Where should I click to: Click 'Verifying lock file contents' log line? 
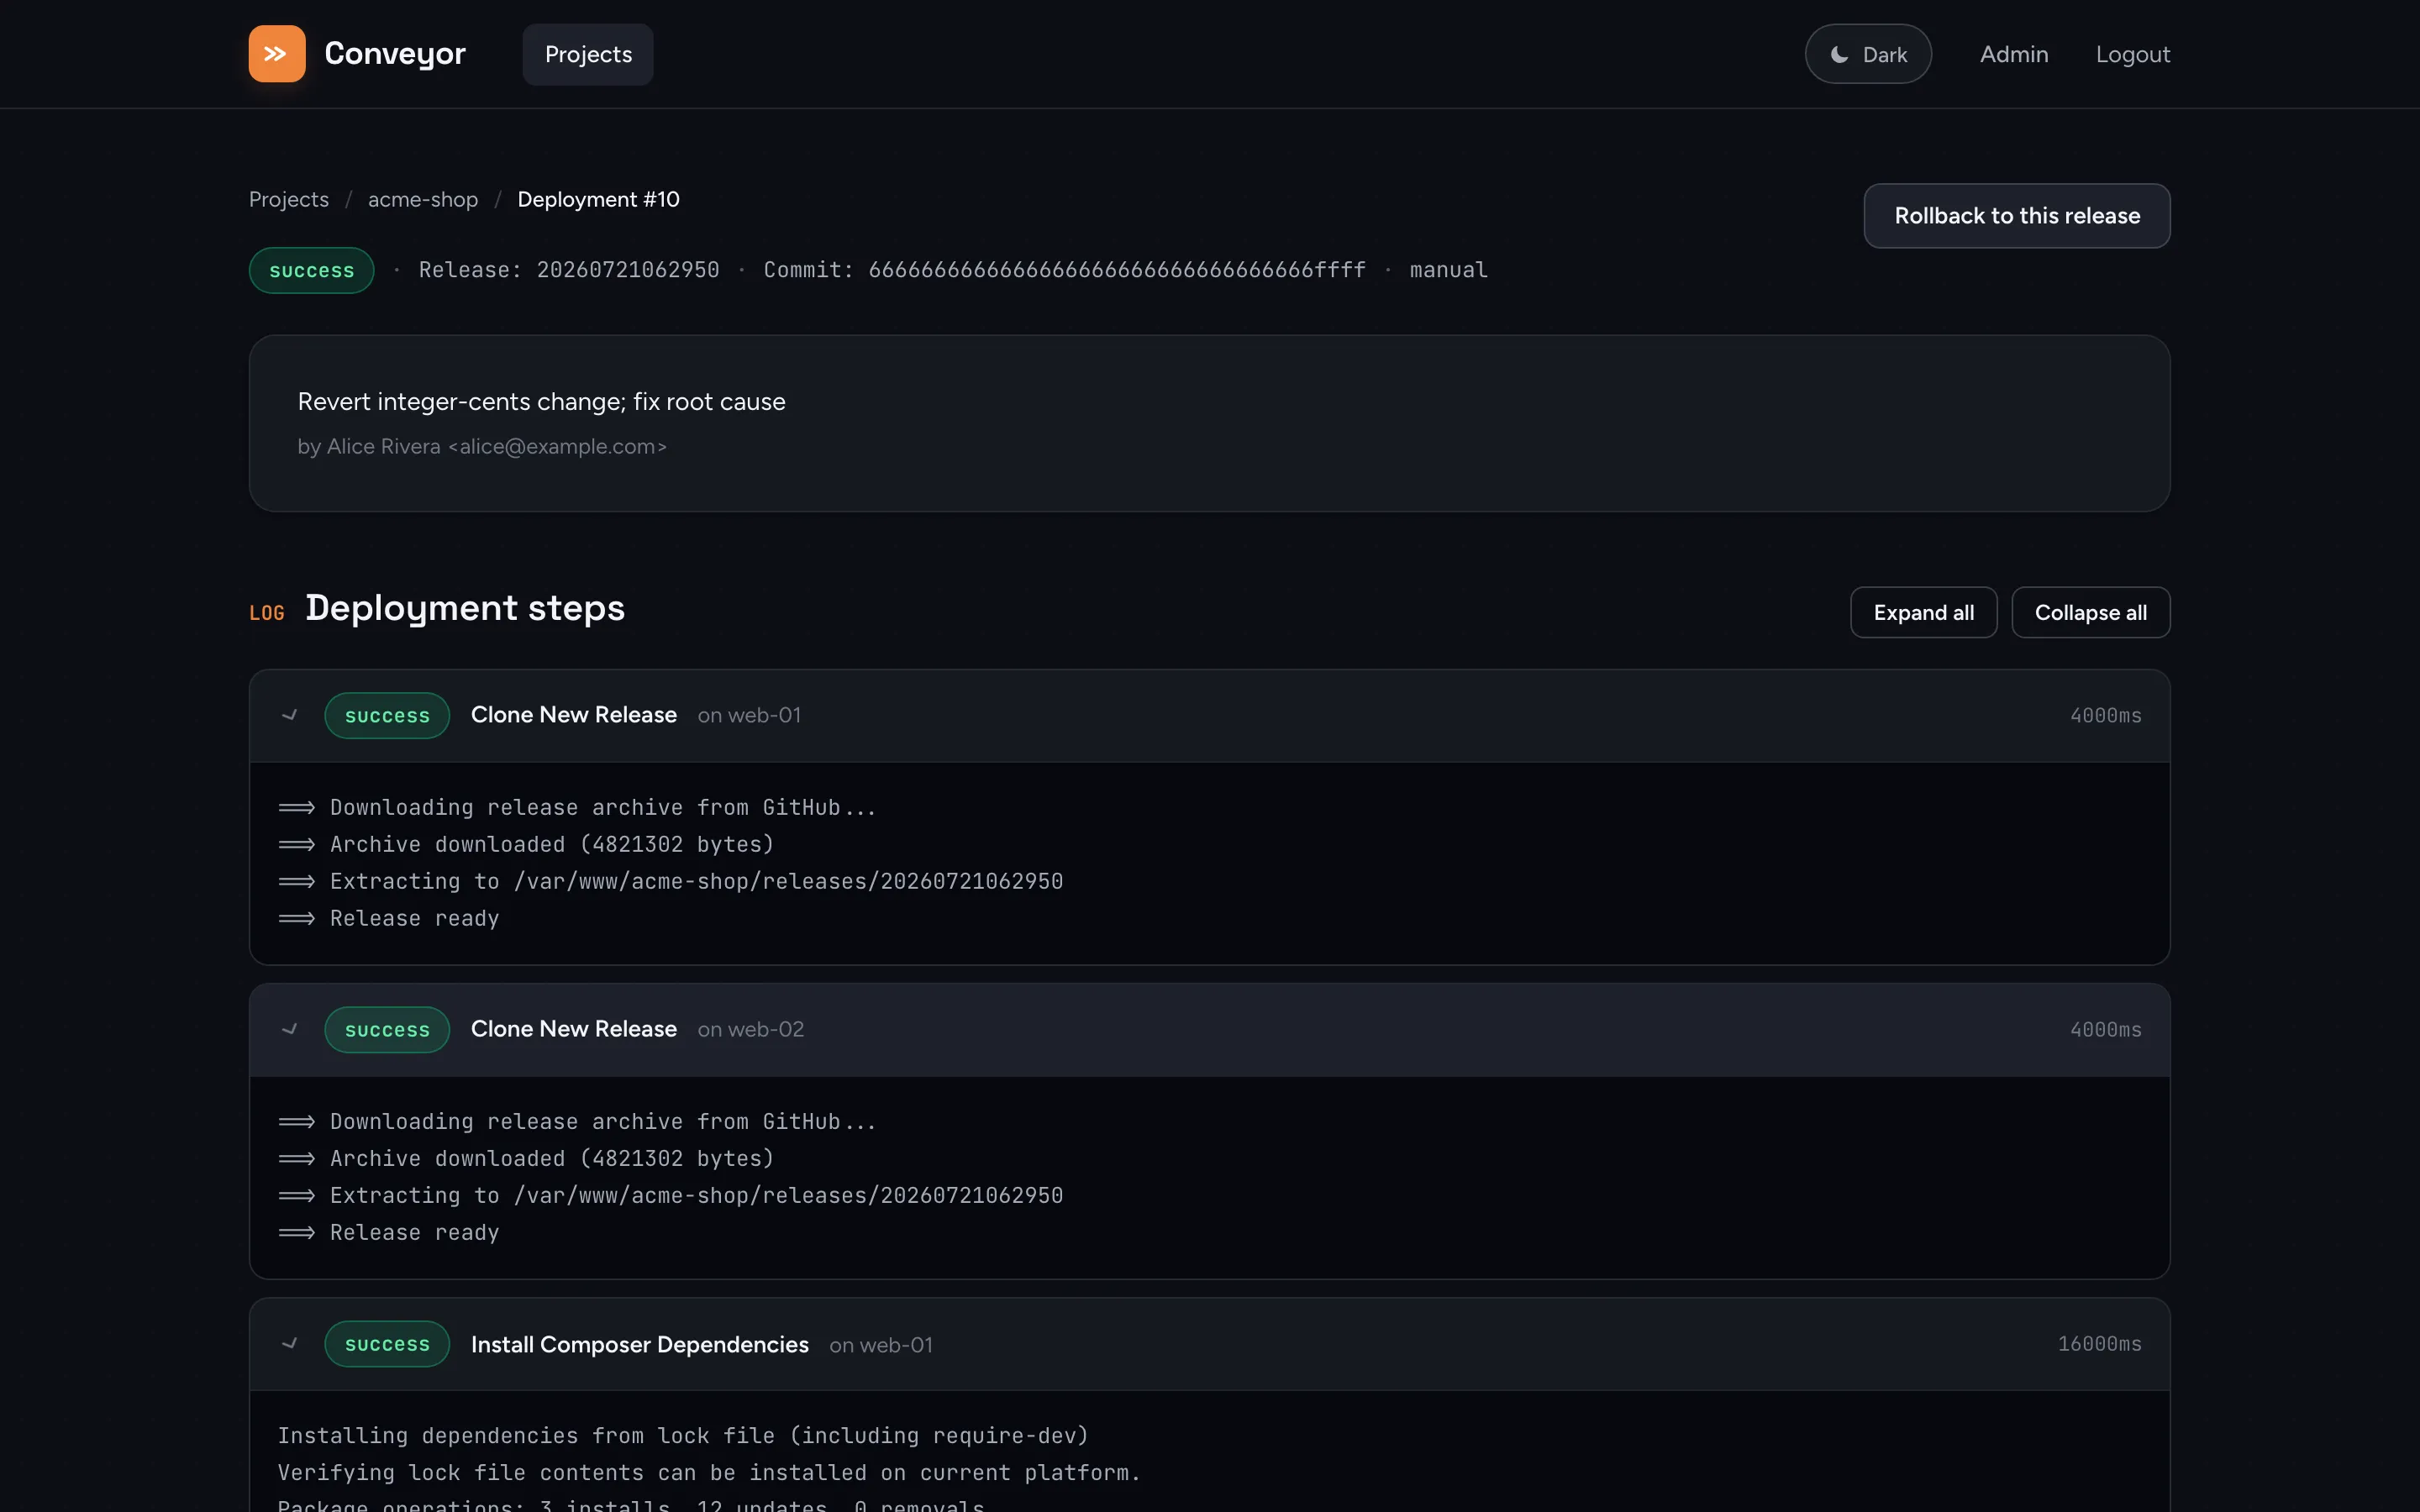click(x=709, y=1472)
